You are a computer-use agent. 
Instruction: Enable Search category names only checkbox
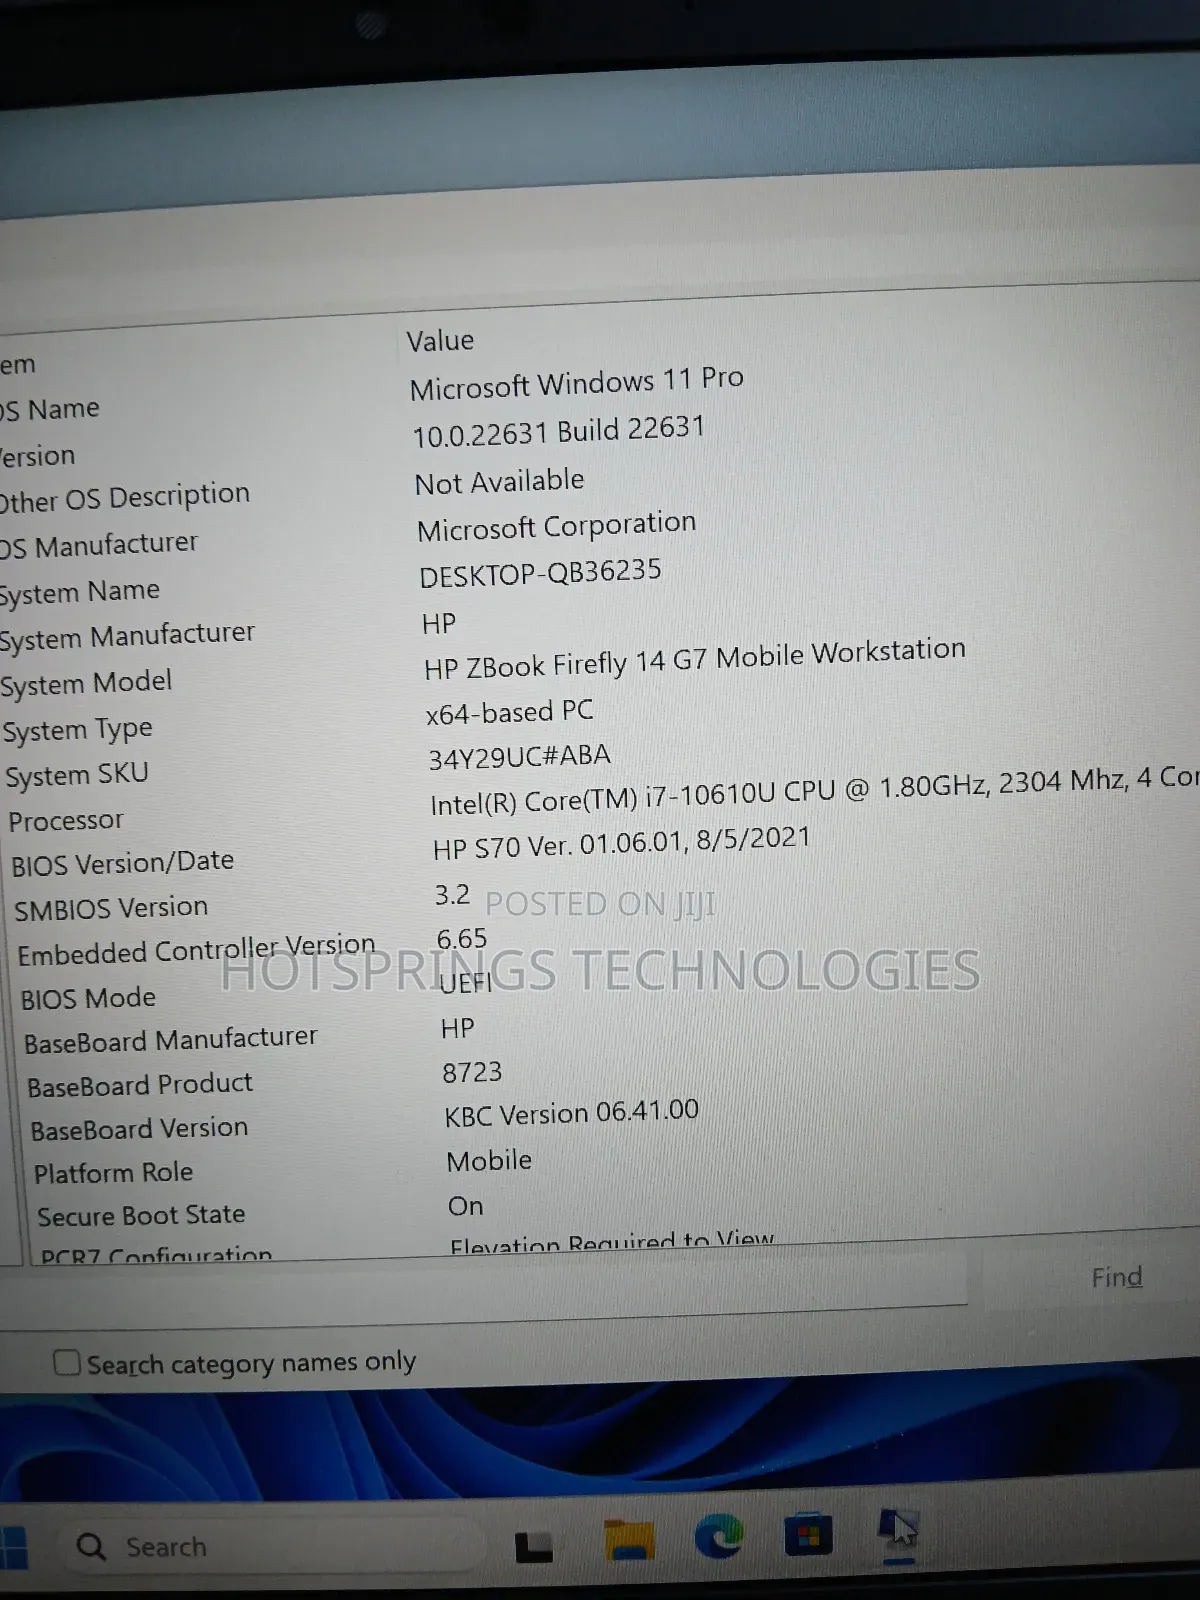pyautogui.click(x=66, y=1363)
